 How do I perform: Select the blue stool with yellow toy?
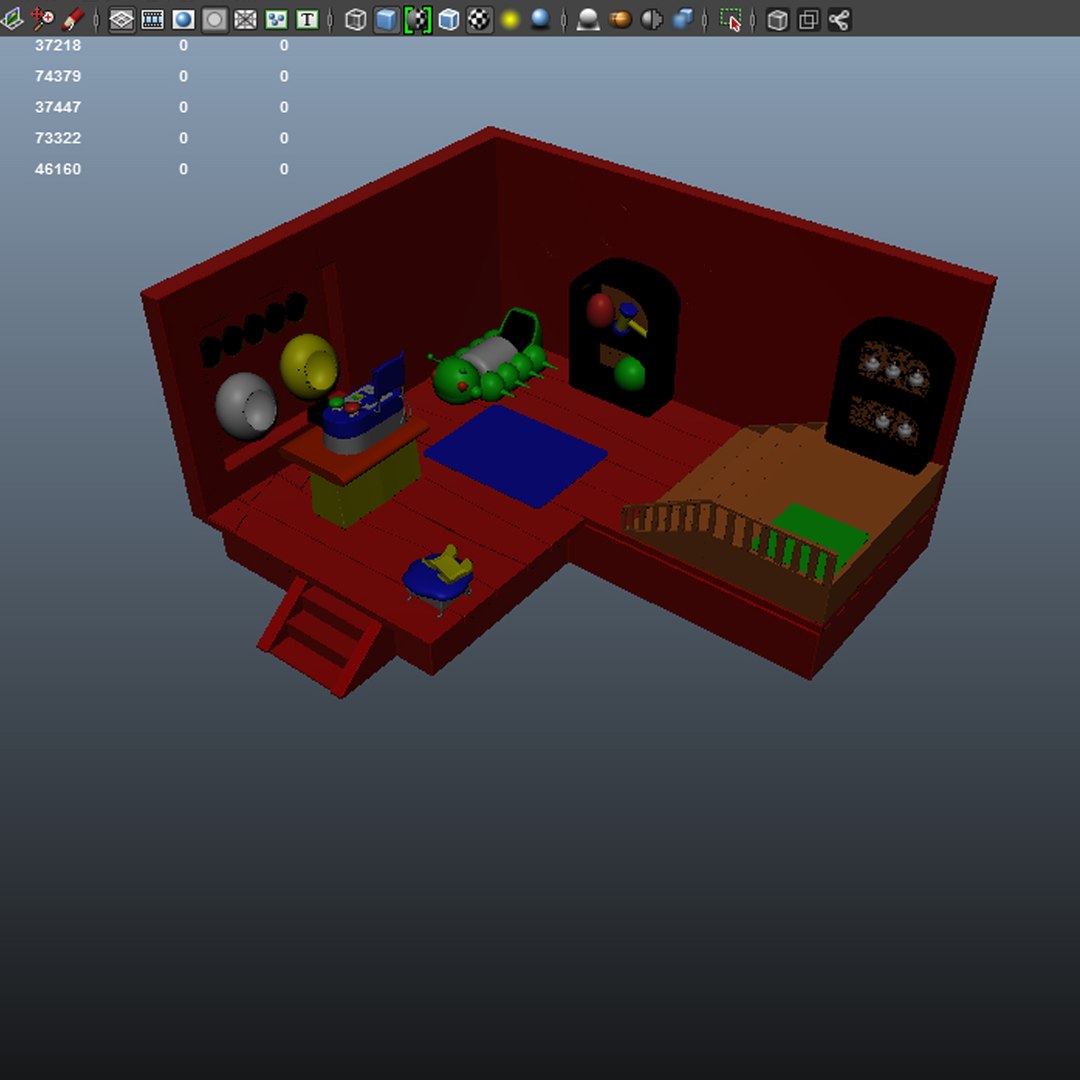[x=438, y=579]
